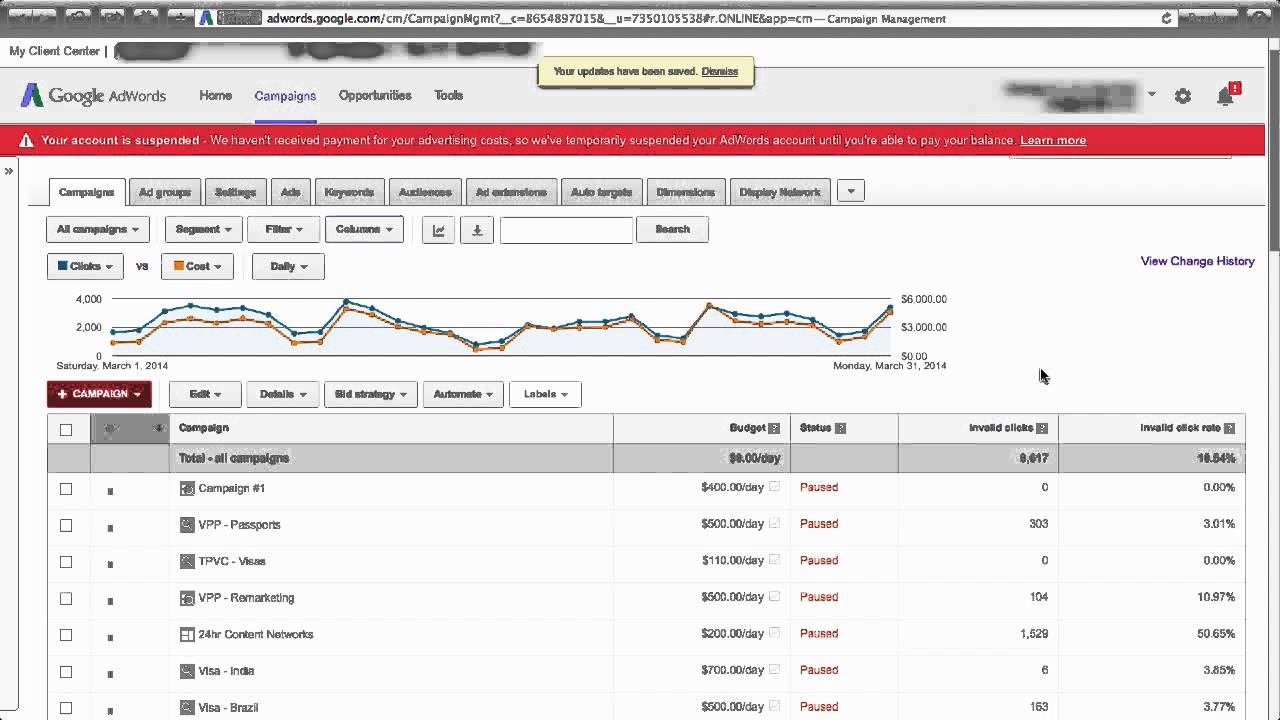Switch to the Keywords tab
1280x720 pixels.
point(349,192)
